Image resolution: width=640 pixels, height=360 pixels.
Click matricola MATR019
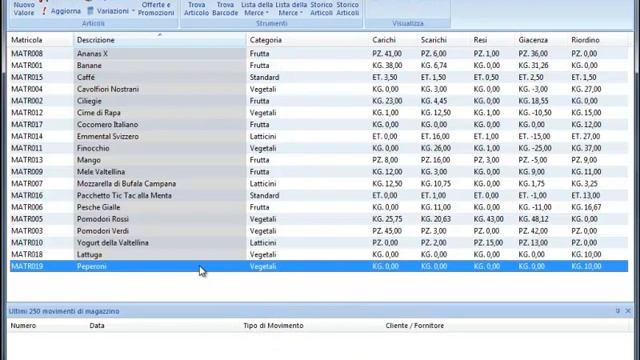point(27,267)
